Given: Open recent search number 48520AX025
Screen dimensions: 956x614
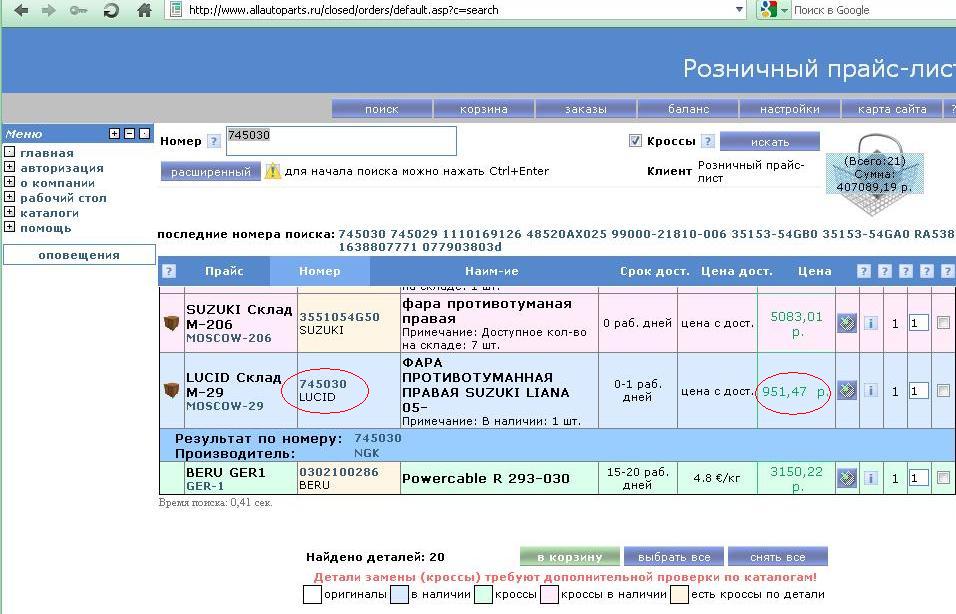Looking at the screenshot, I should click(x=566, y=234).
